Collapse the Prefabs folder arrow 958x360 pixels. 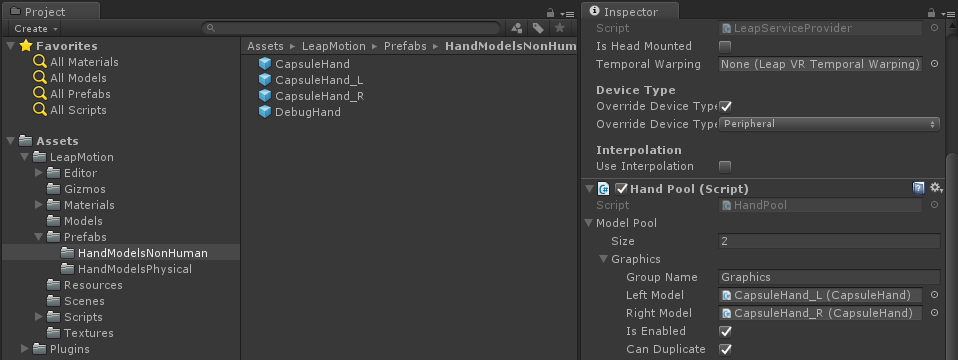coord(39,237)
